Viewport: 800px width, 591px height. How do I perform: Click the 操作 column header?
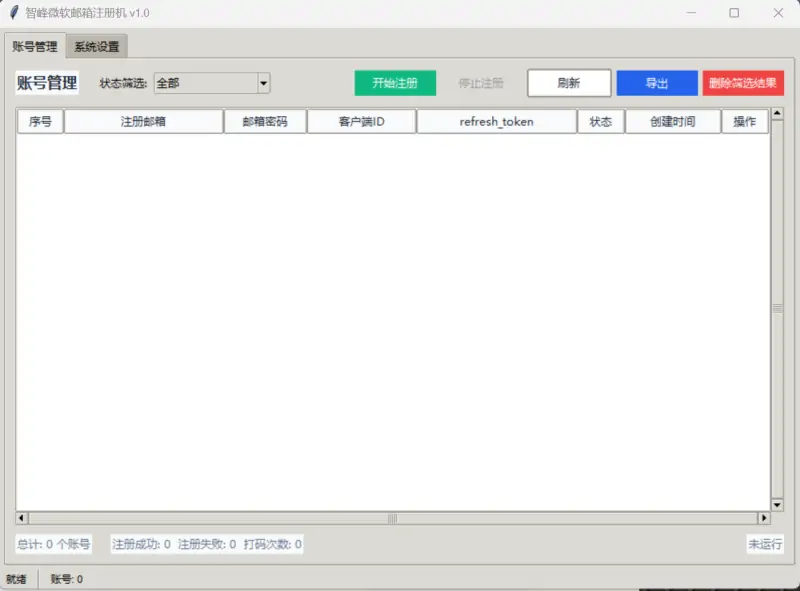point(745,121)
